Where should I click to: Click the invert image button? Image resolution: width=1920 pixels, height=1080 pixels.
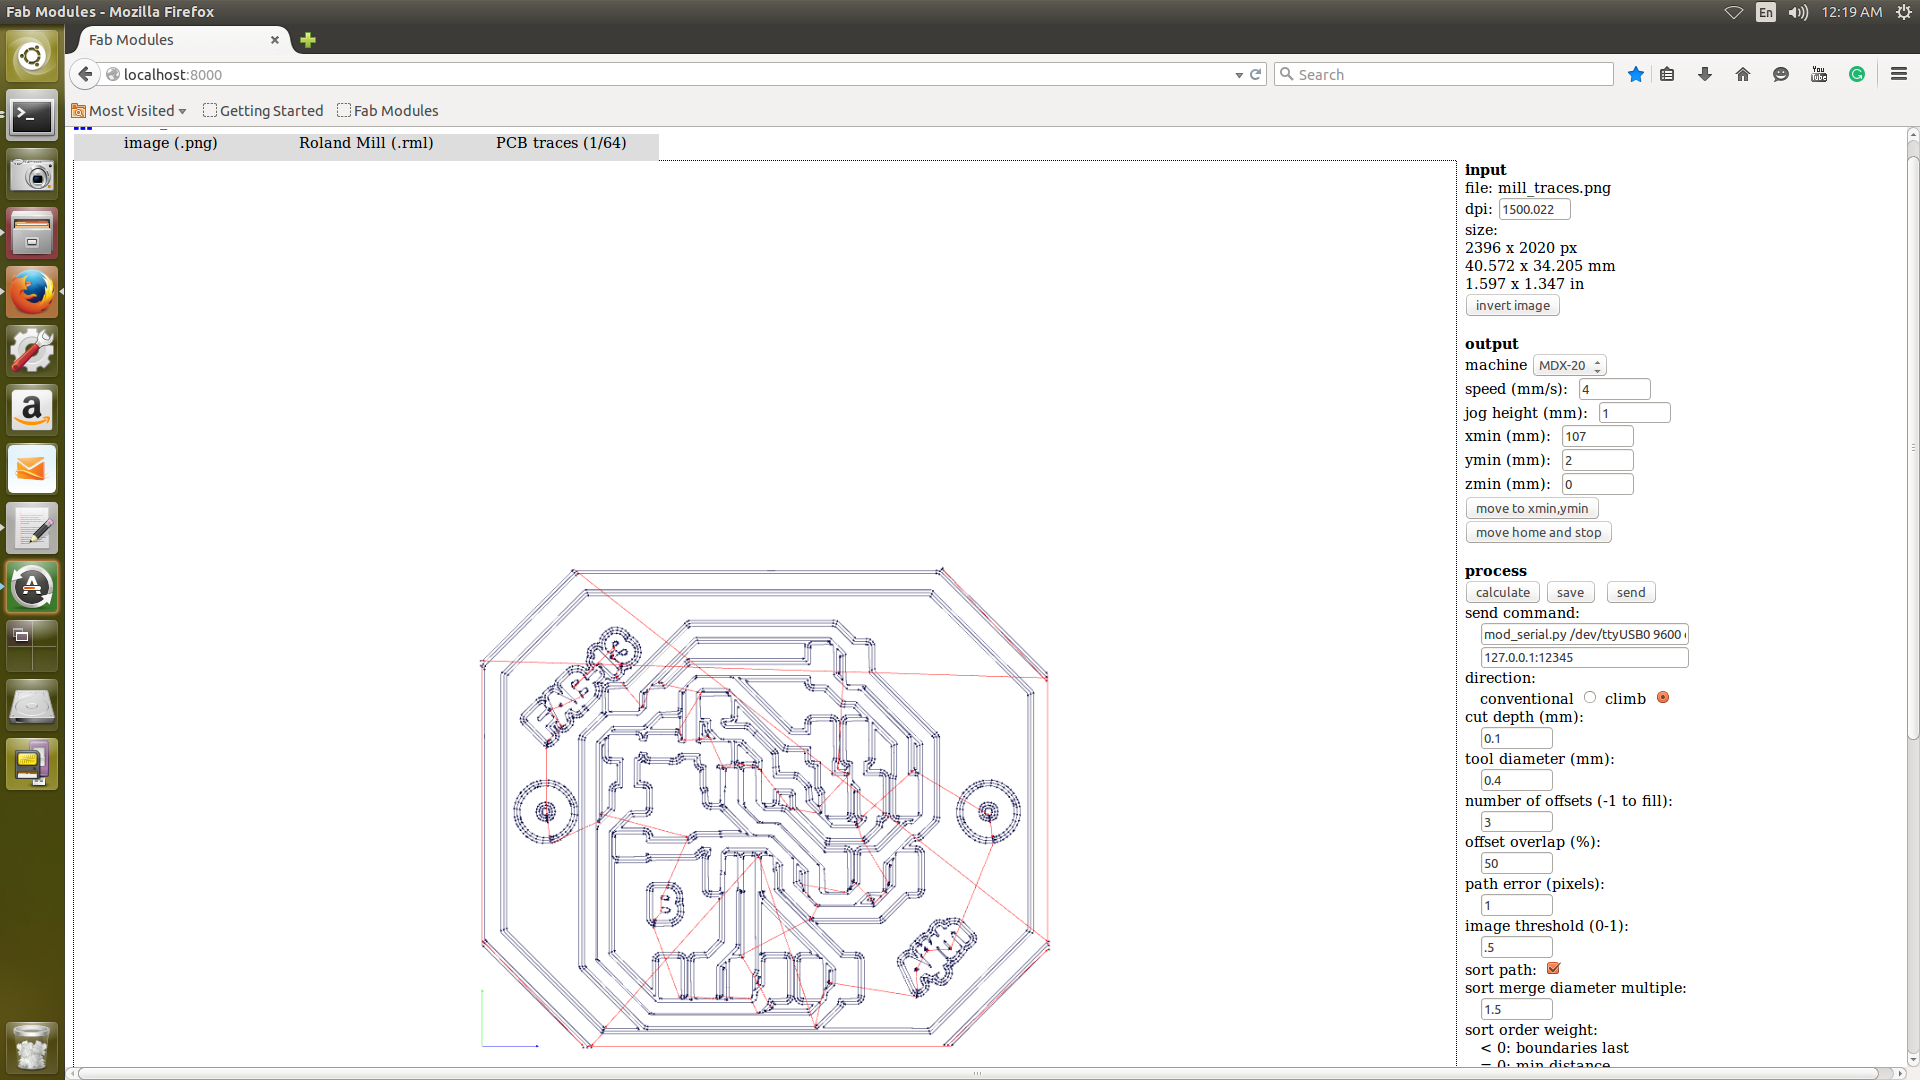1511,305
